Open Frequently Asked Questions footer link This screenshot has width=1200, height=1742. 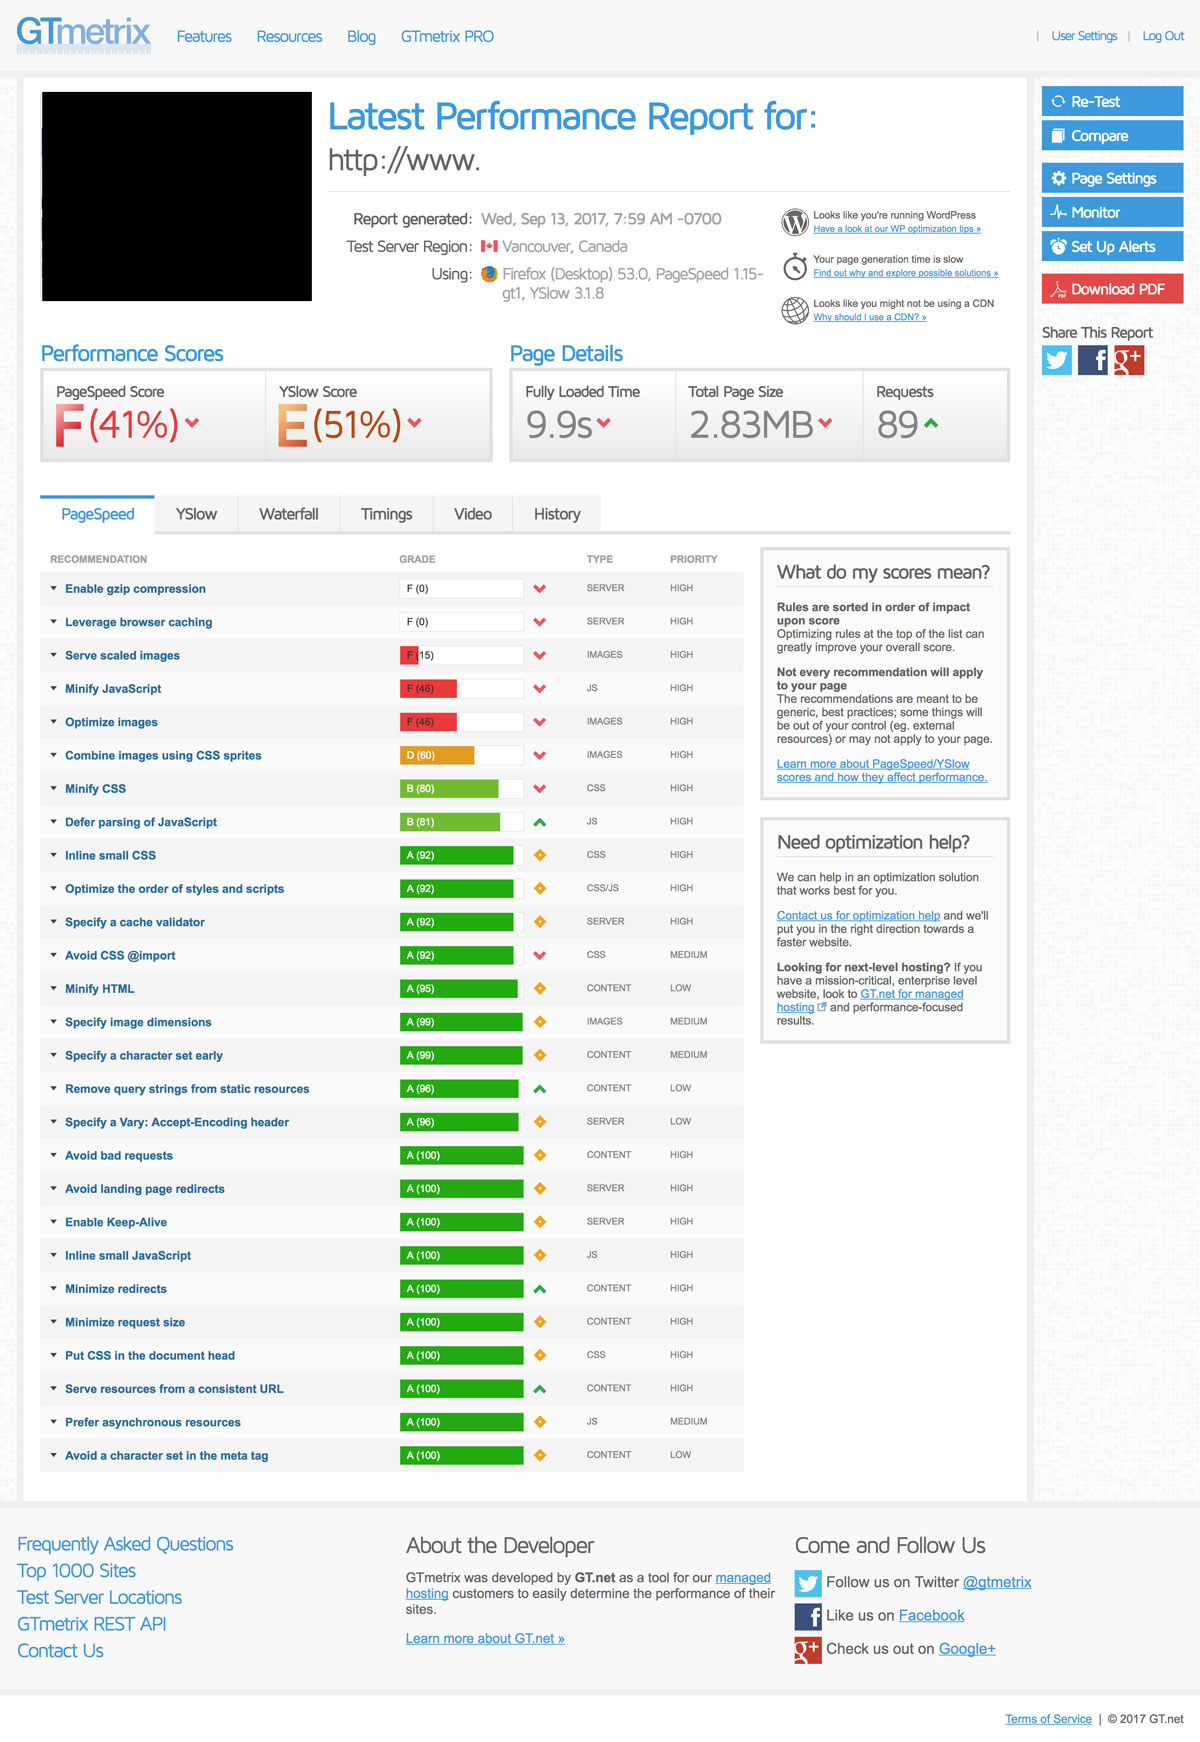125,1544
